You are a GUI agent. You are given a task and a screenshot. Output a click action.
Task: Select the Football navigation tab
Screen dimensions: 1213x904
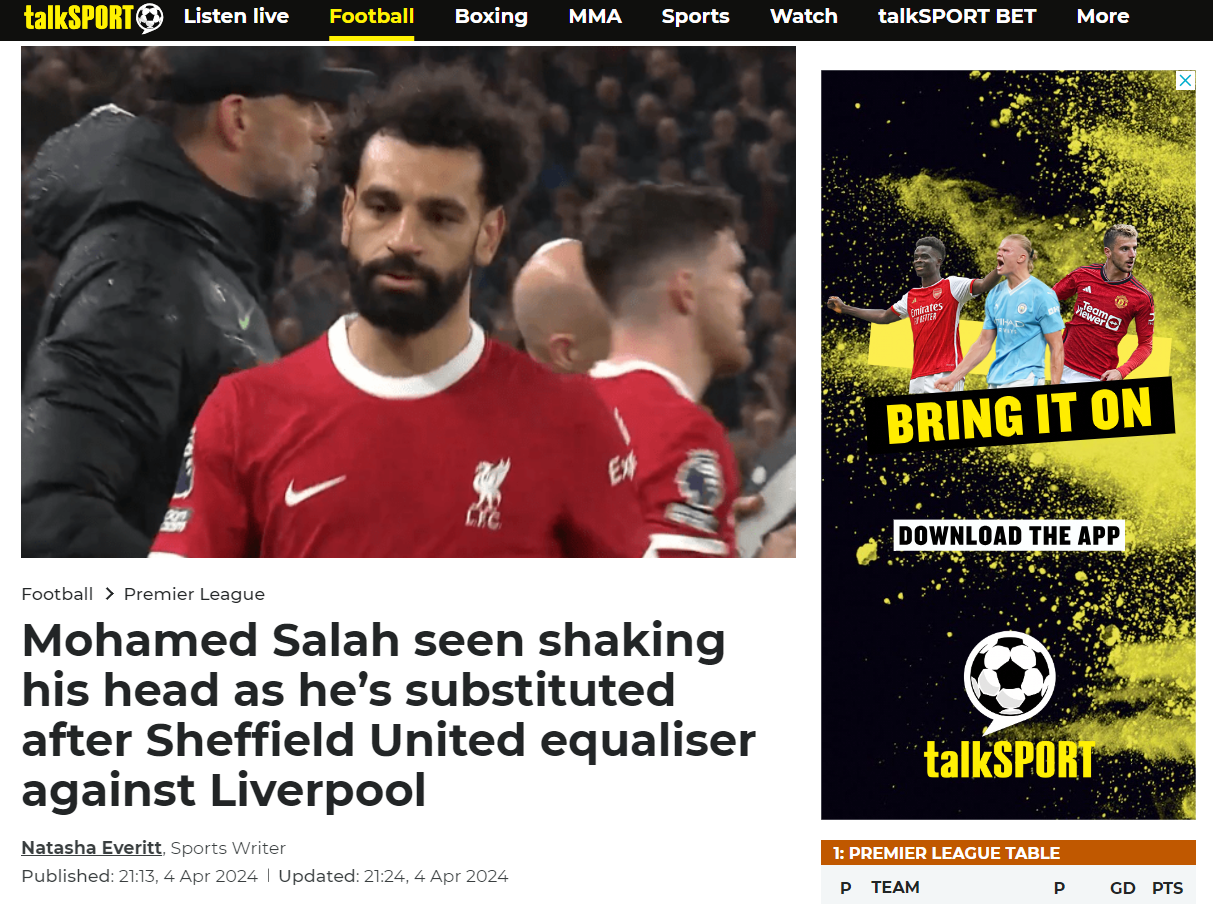[372, 16]
